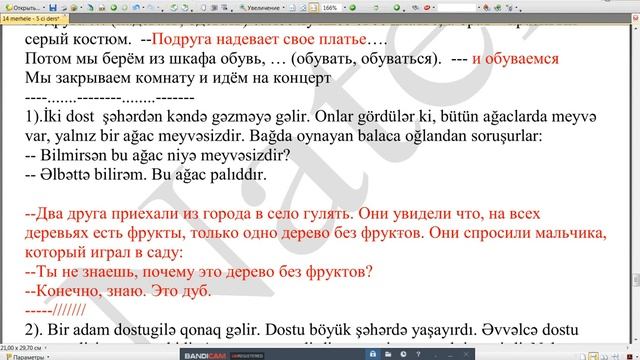Click the green globe toolbar icon
This screenshot has width=640, height=360.
498,8
